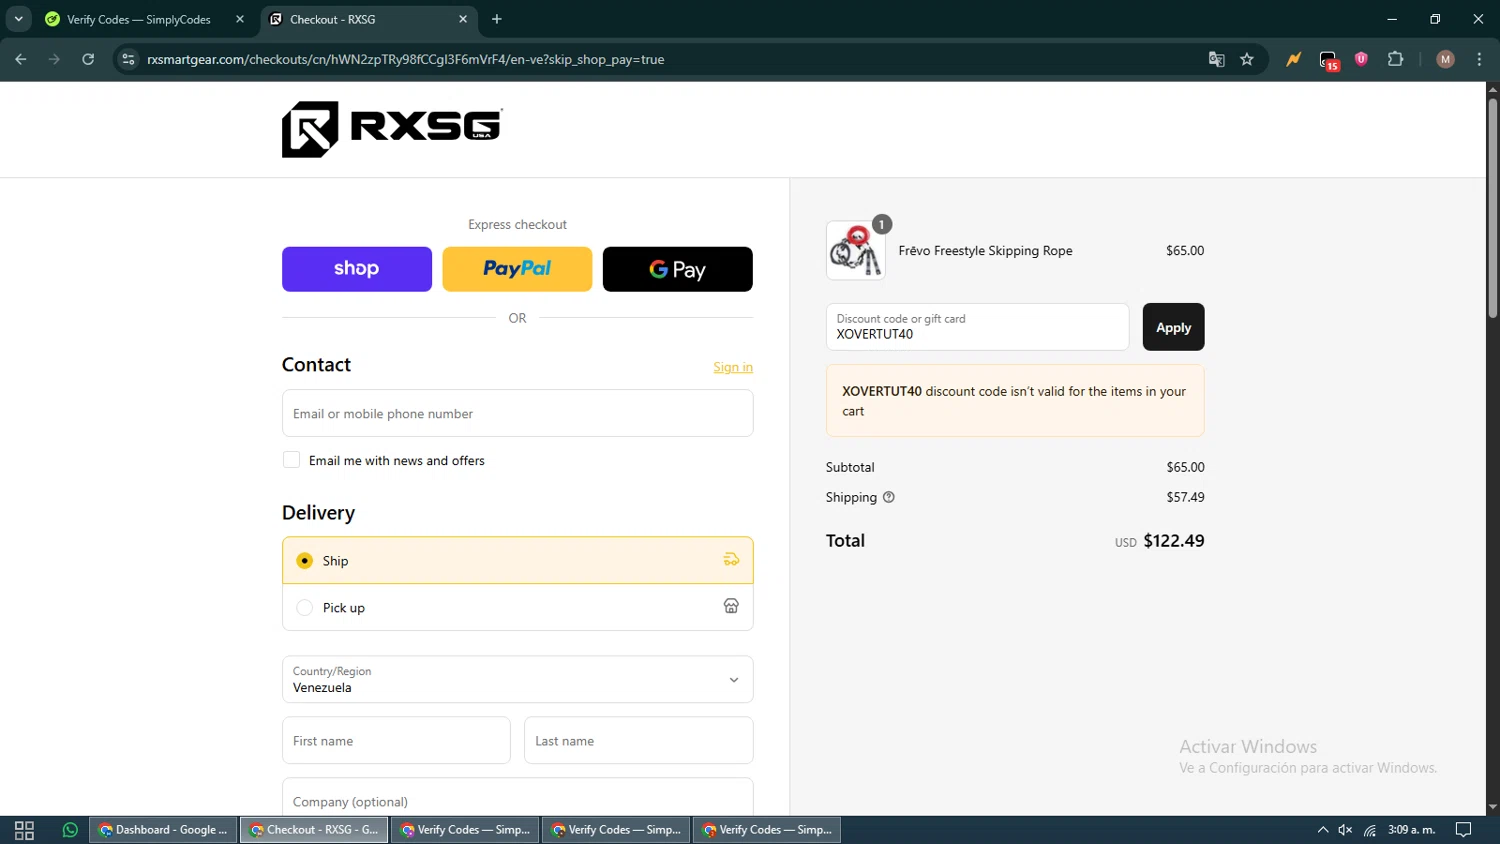Click the network Wi-Fi tray icon
Viewport: 1500px width, 844px height.
pyautogui.click(x=1370, y=830)
